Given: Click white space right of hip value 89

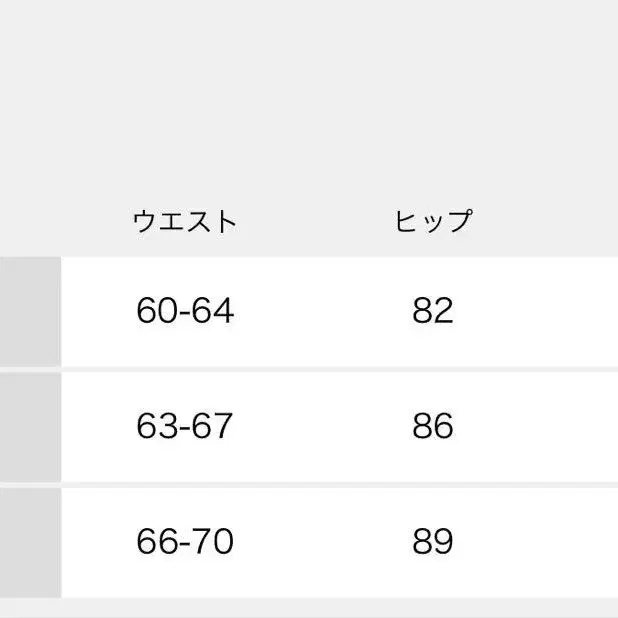Looking at the screenshot, I should point(550,542).
